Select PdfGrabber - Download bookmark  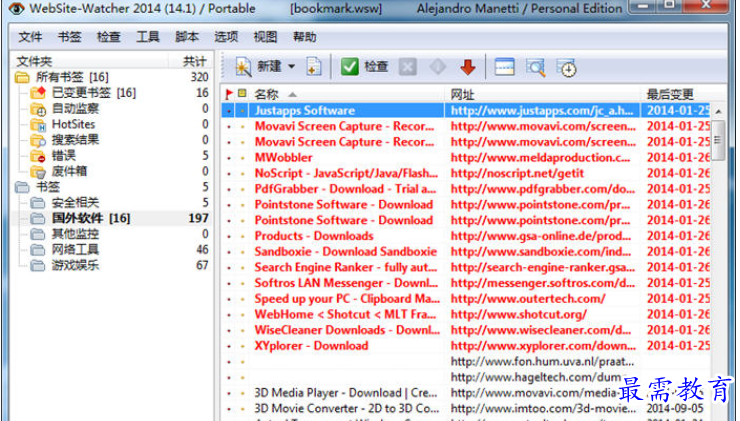(466, 189)
